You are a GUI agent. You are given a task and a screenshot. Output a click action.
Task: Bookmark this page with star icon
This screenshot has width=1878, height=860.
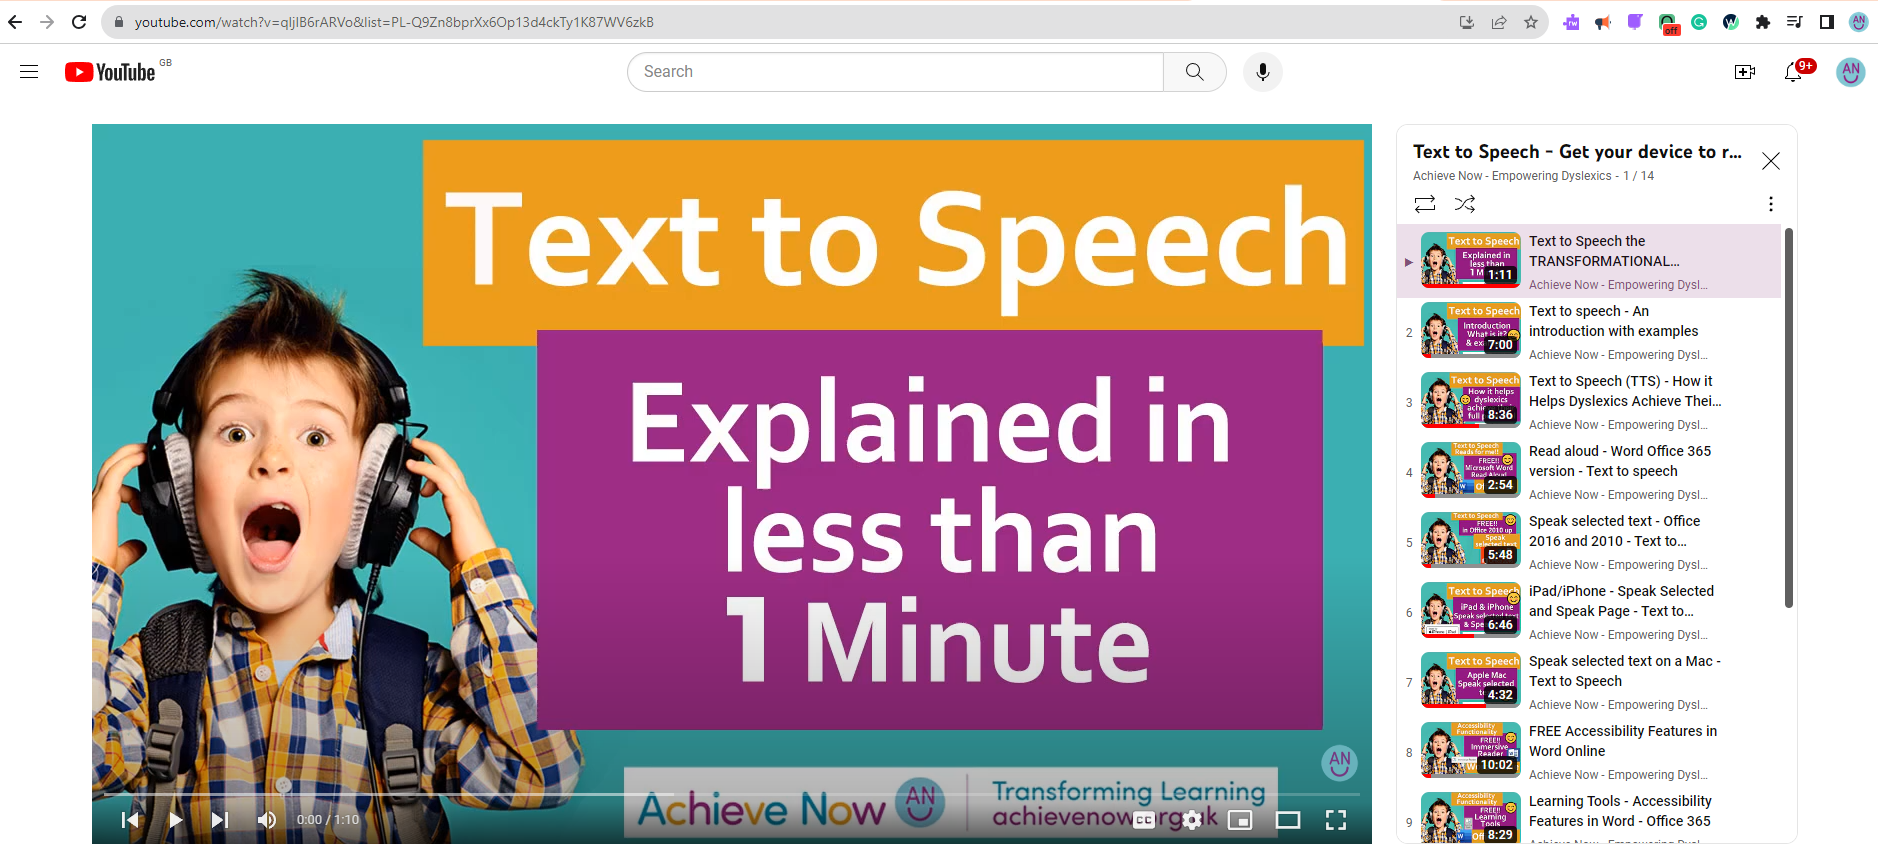[x=1531, y=22]
